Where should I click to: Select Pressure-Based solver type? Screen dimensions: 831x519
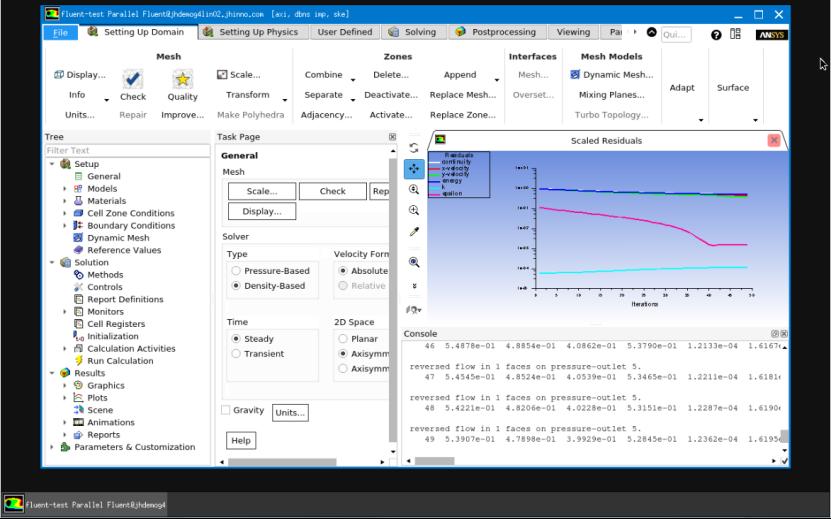tap(236, 271)
